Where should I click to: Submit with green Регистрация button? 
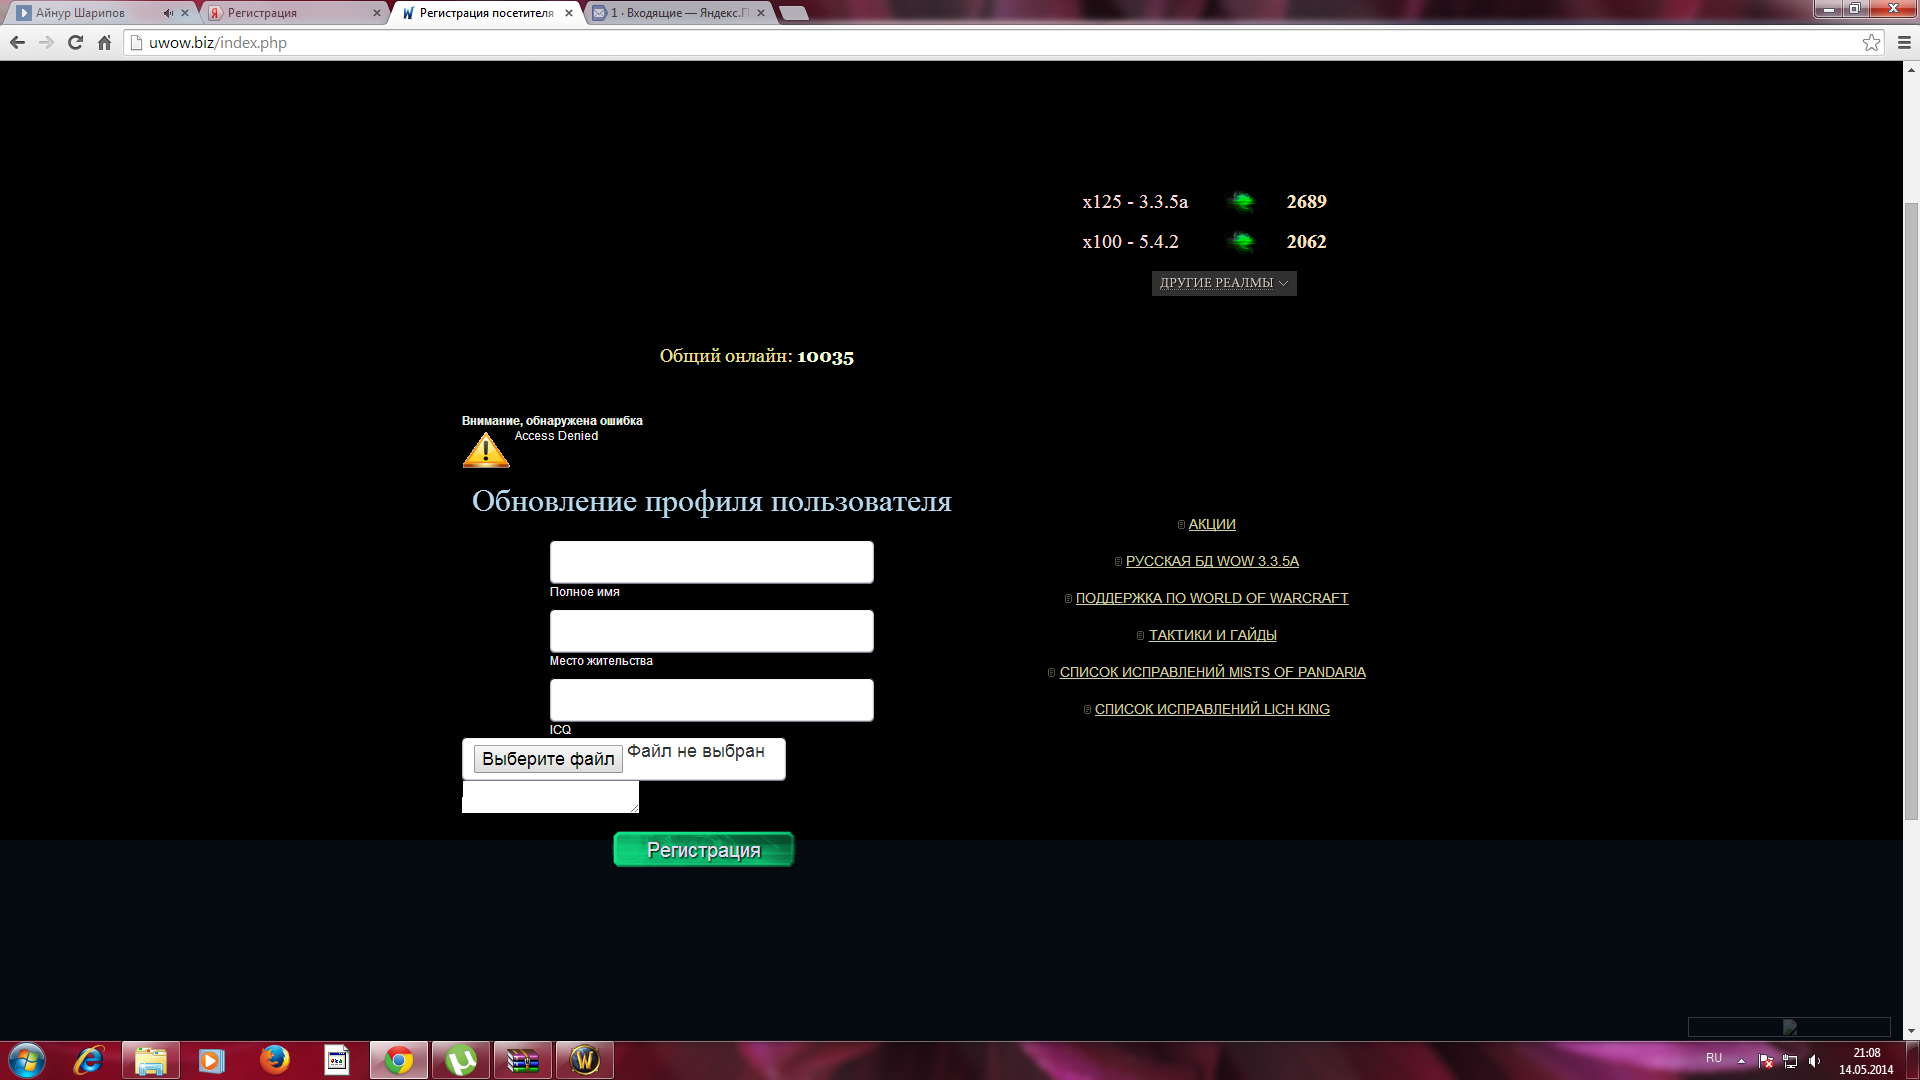703,849
